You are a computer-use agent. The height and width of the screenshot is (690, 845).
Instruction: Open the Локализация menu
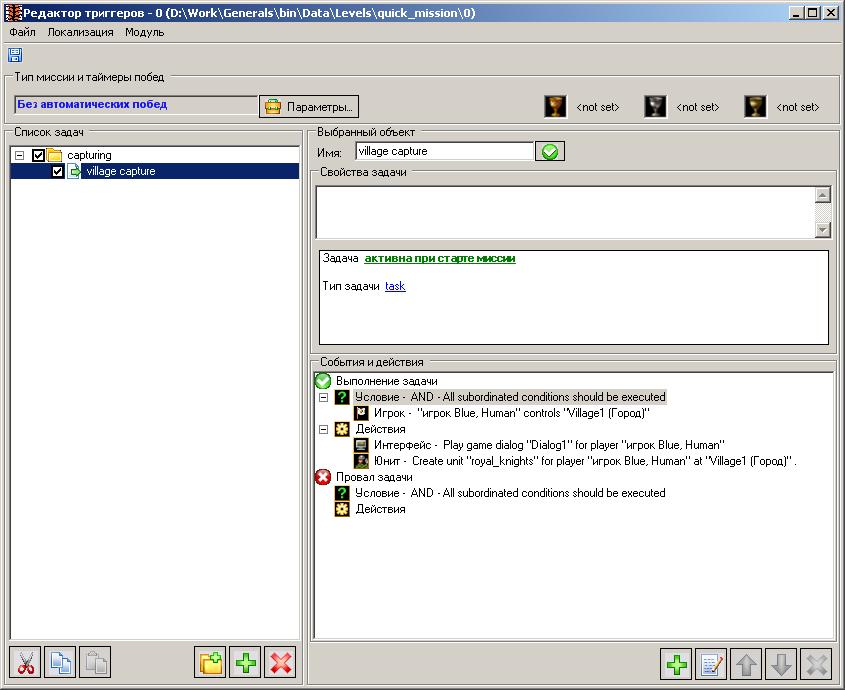pyautogui.click(x=80, y=32)
